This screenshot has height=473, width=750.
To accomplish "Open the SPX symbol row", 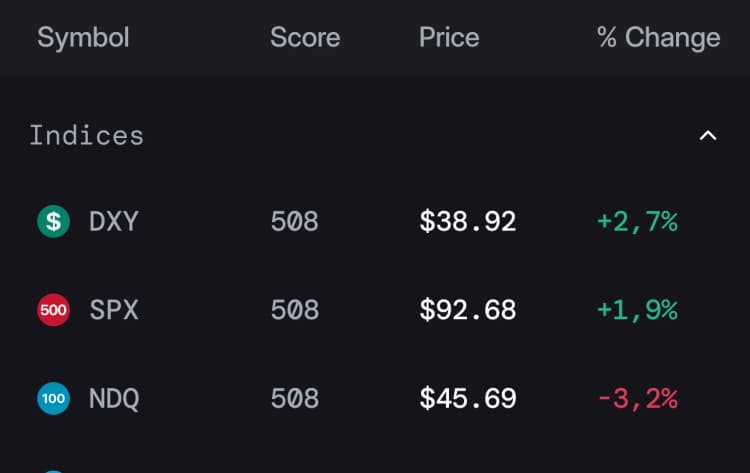I will point(375,310).
